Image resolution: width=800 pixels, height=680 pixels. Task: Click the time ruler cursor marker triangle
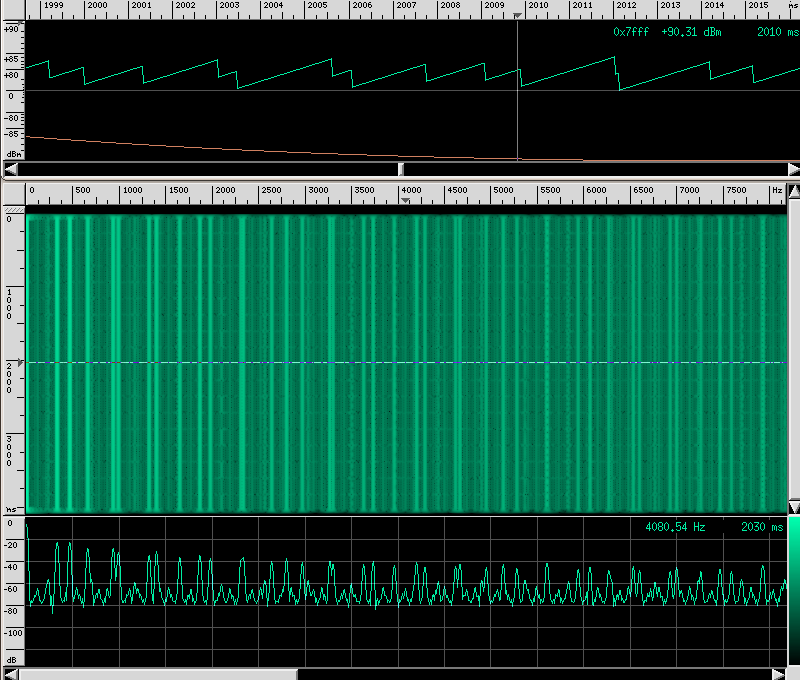(517, 16)
